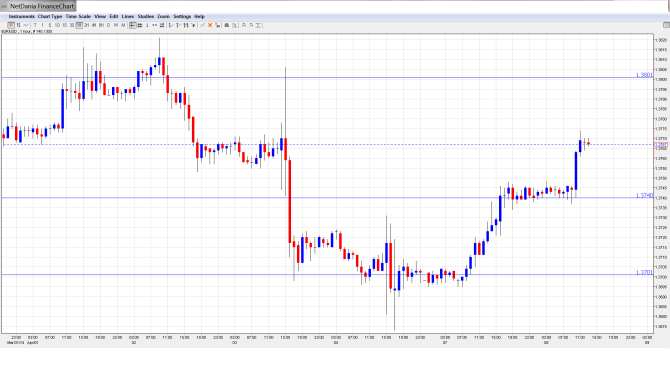The image size is (670, 376).
Task: Open the Lines menu
Action: [128, 16]
